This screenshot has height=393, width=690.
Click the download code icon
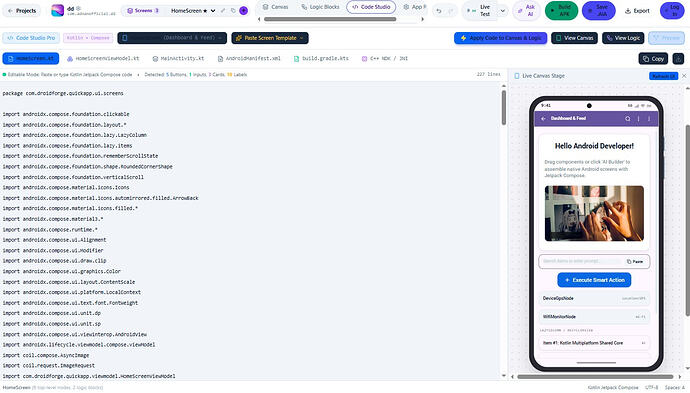click(678, 59)
